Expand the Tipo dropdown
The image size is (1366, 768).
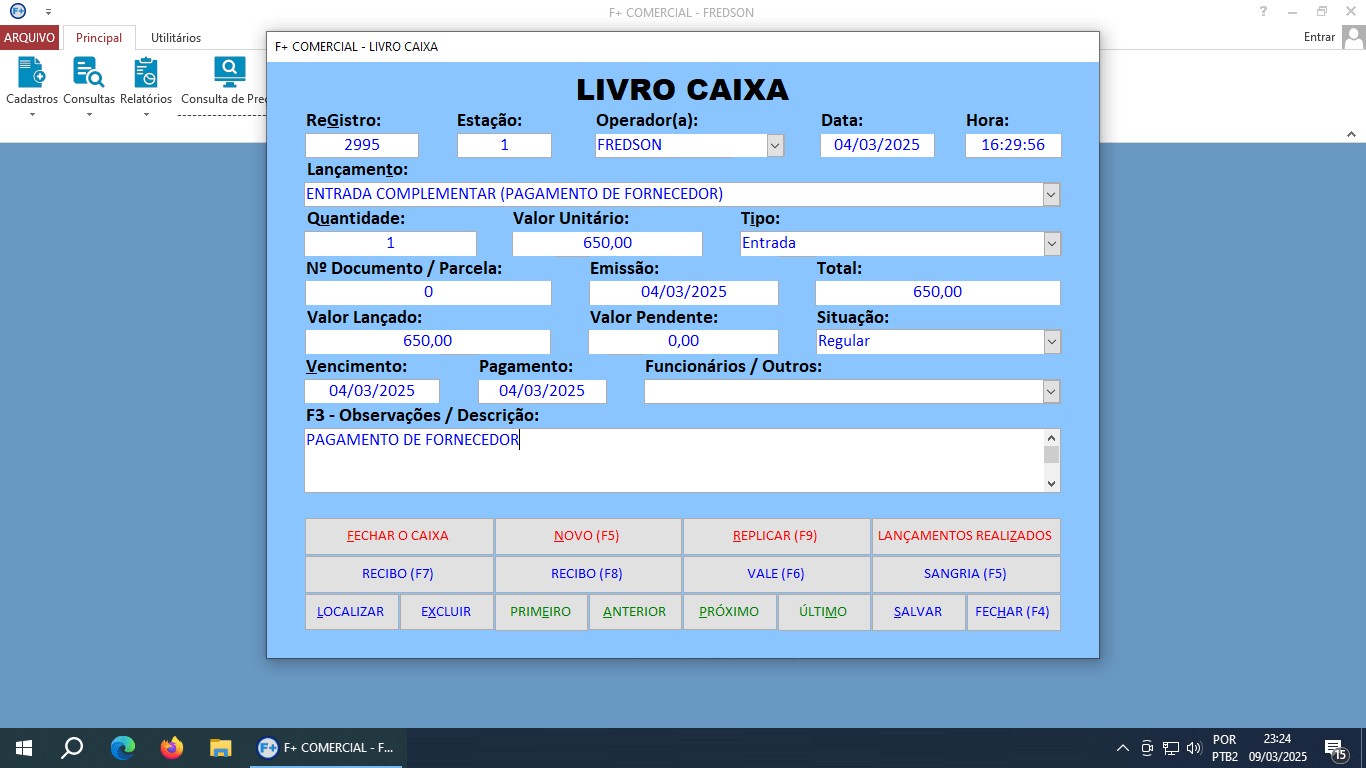tap(1051, 243)
